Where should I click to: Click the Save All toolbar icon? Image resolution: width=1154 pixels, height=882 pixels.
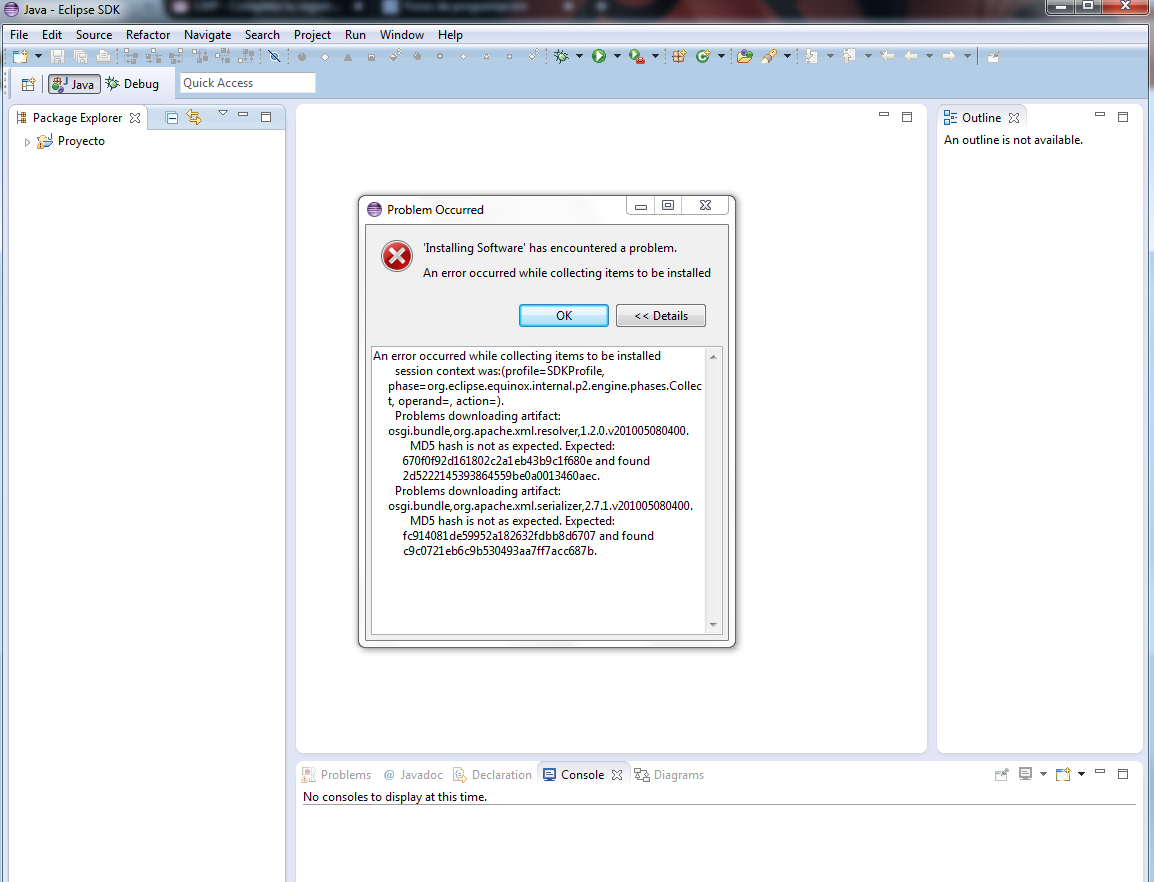click(x=80, y=57)
